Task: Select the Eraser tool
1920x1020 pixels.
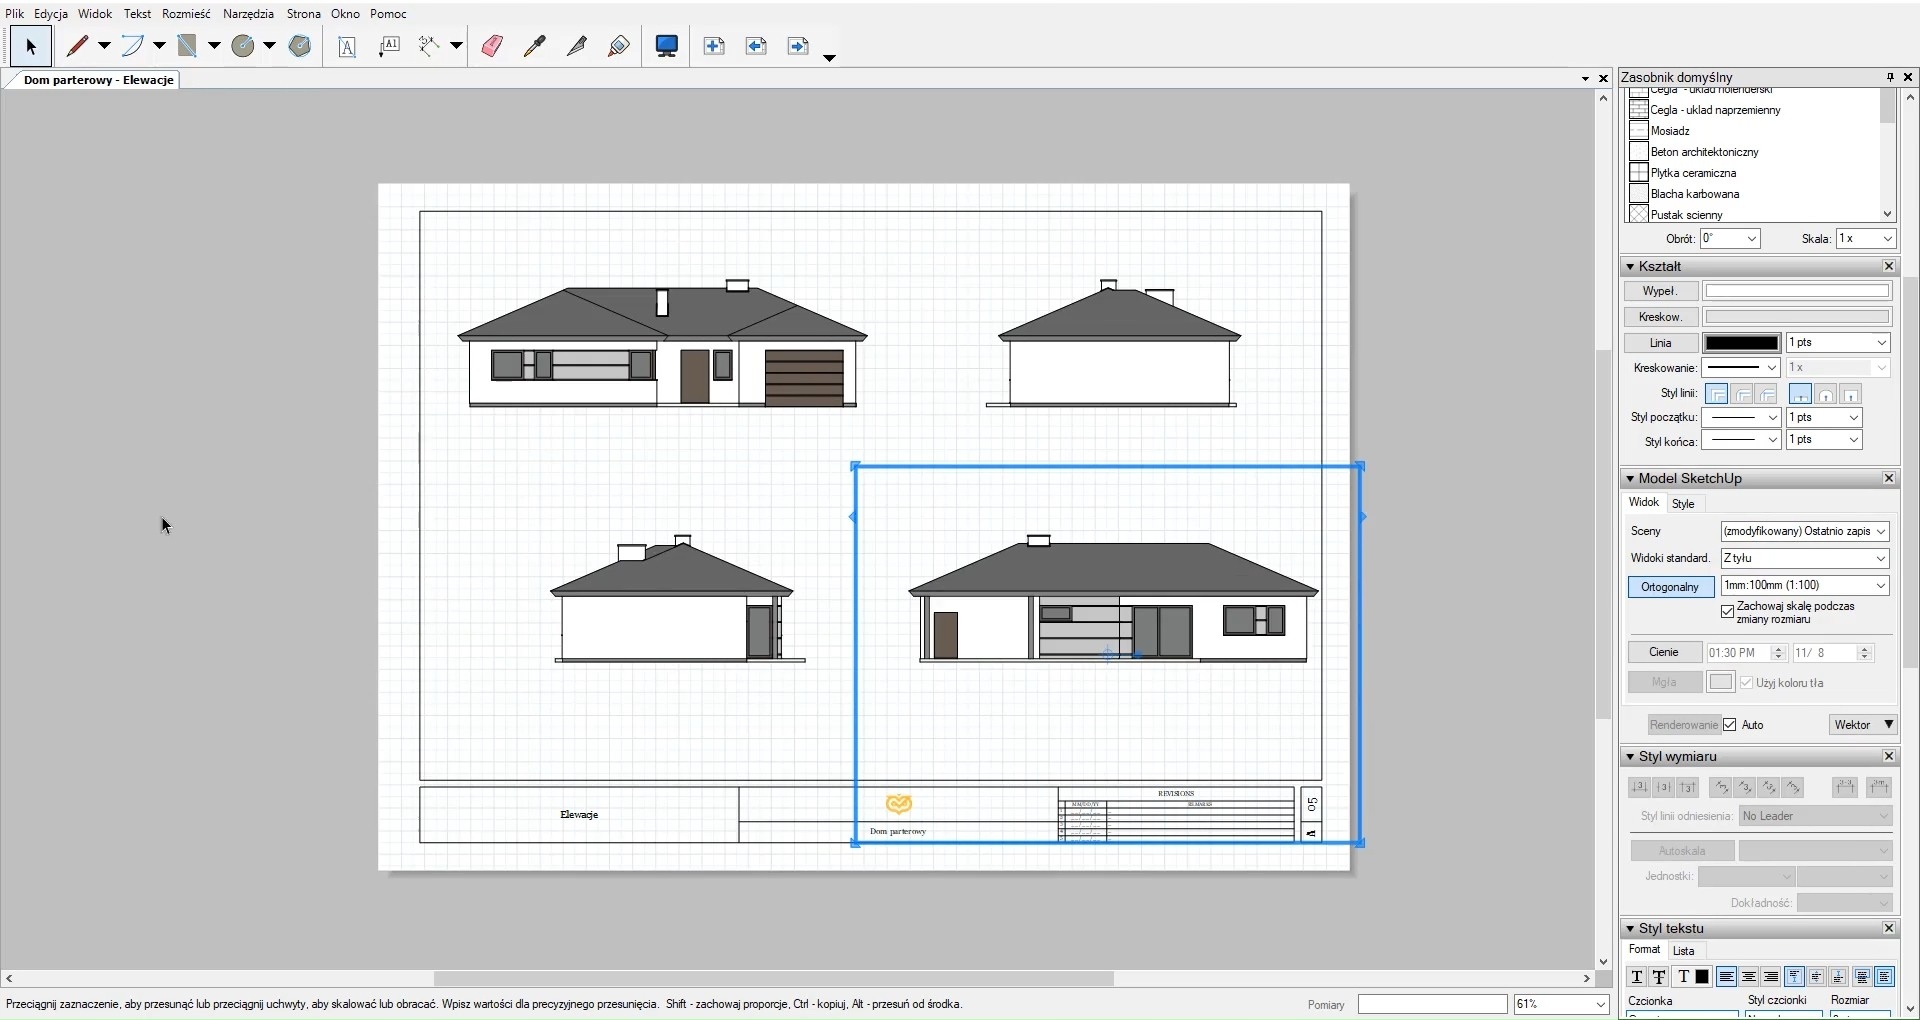Action: tap(492, 46)
